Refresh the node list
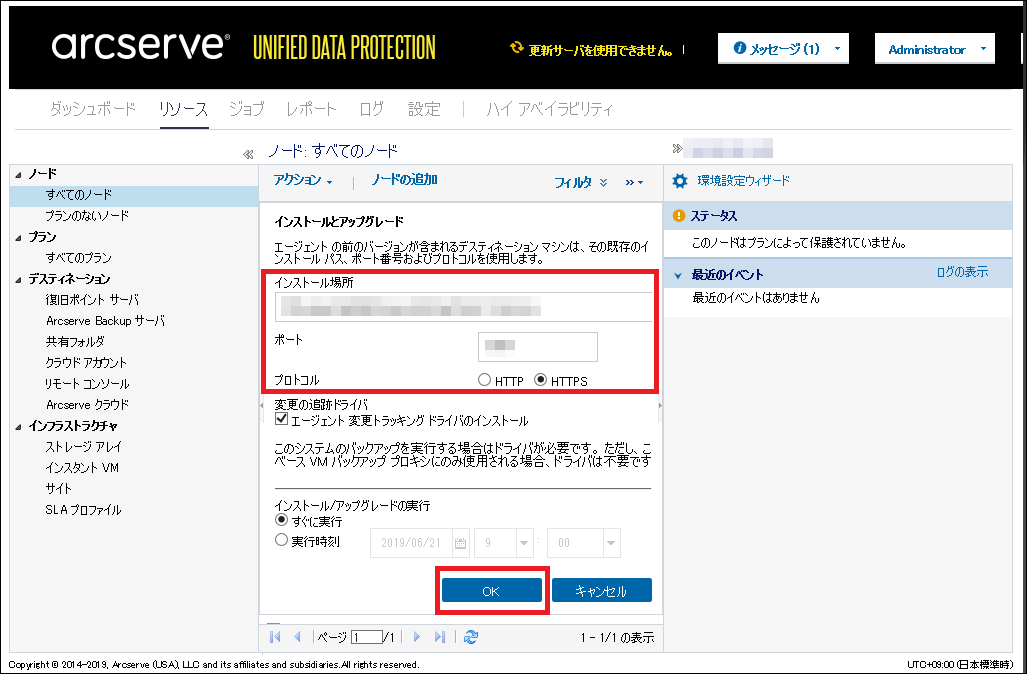Screen dimensions: 1027x674 [470, 637]
